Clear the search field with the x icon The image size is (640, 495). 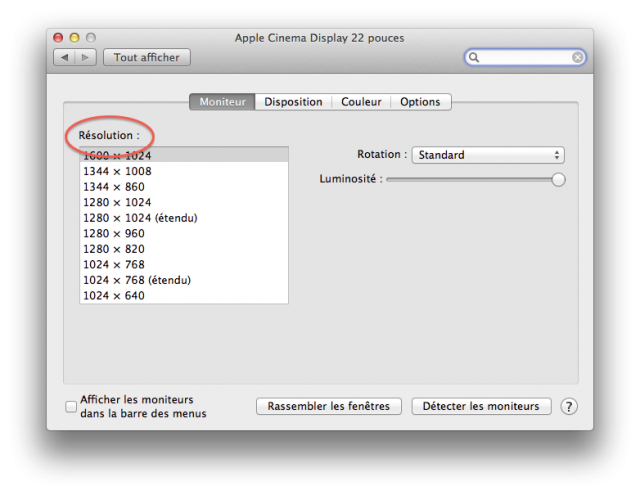[x=577, y=58]
